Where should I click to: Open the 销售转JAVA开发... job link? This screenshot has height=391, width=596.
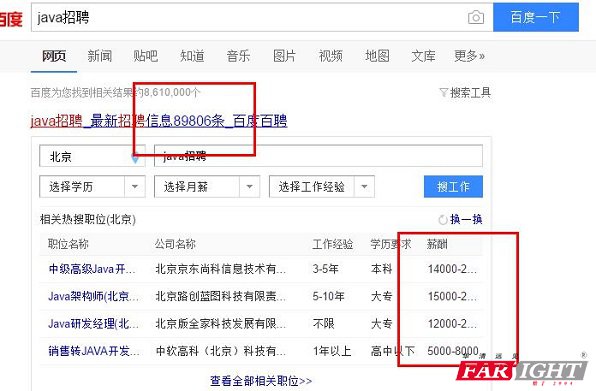coord(94,351)
